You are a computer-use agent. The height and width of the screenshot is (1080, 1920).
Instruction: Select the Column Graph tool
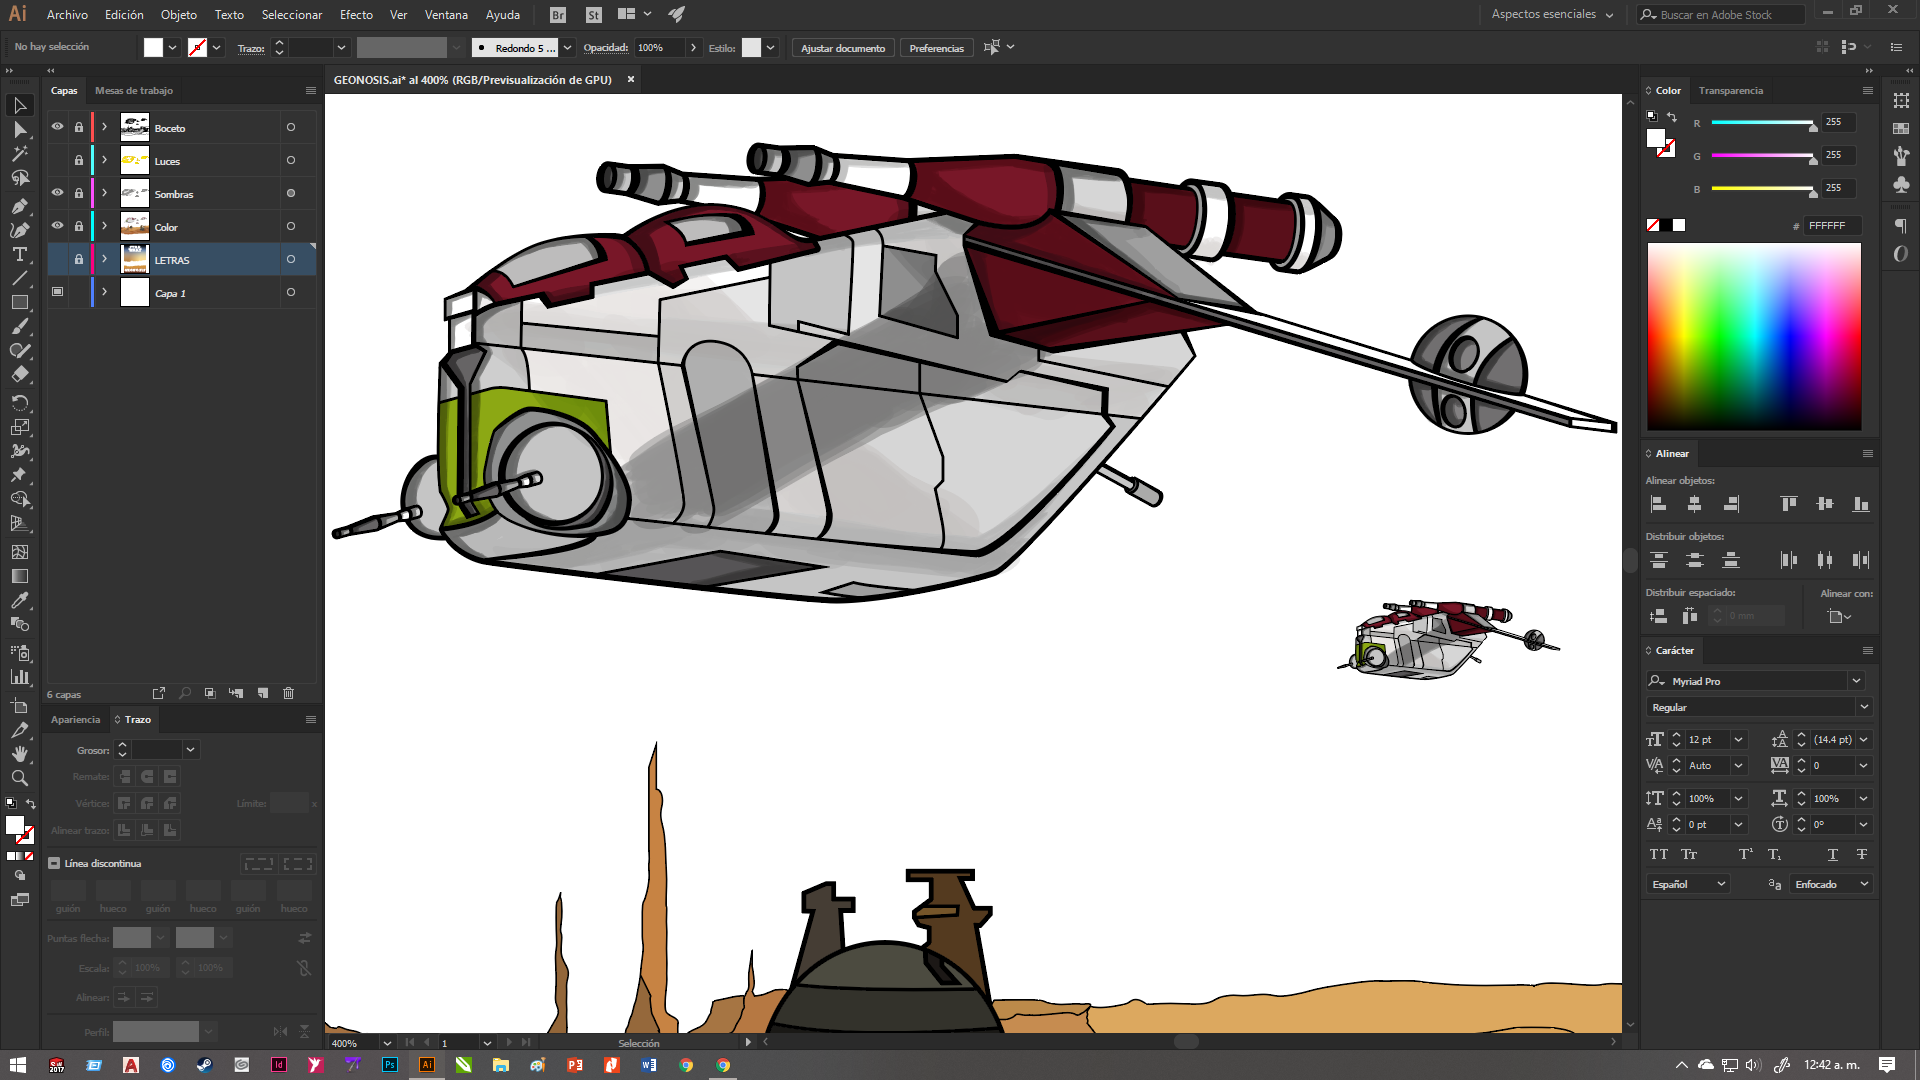[19, 677]
